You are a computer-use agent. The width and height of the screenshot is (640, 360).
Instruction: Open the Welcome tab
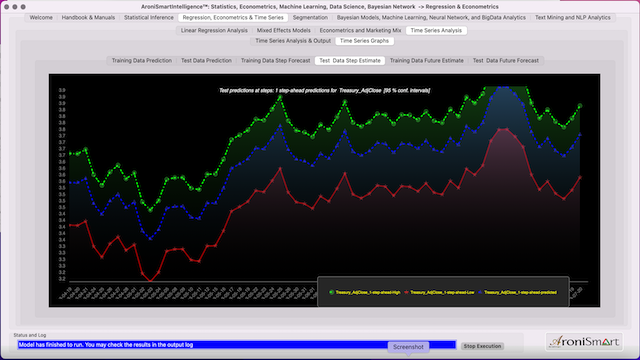[x=41, y=18]
